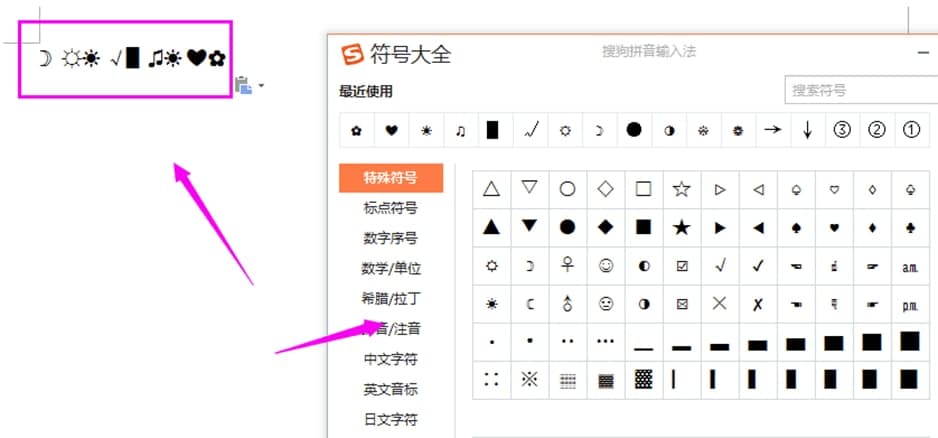
Task: Insert the frowning face symbol
Action: click(605, 304)
